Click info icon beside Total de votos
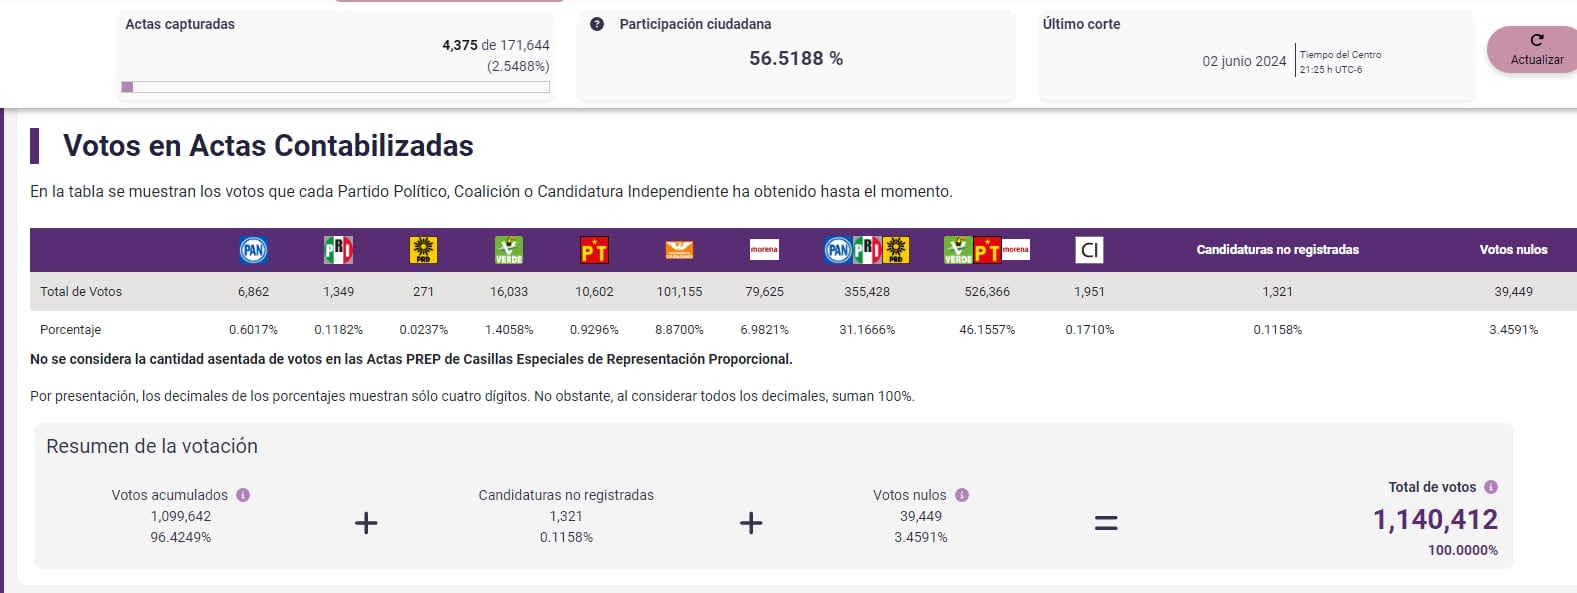The height and width of the screenshot is (593, 1577). pyautogui.click(x=1491, y=487)
